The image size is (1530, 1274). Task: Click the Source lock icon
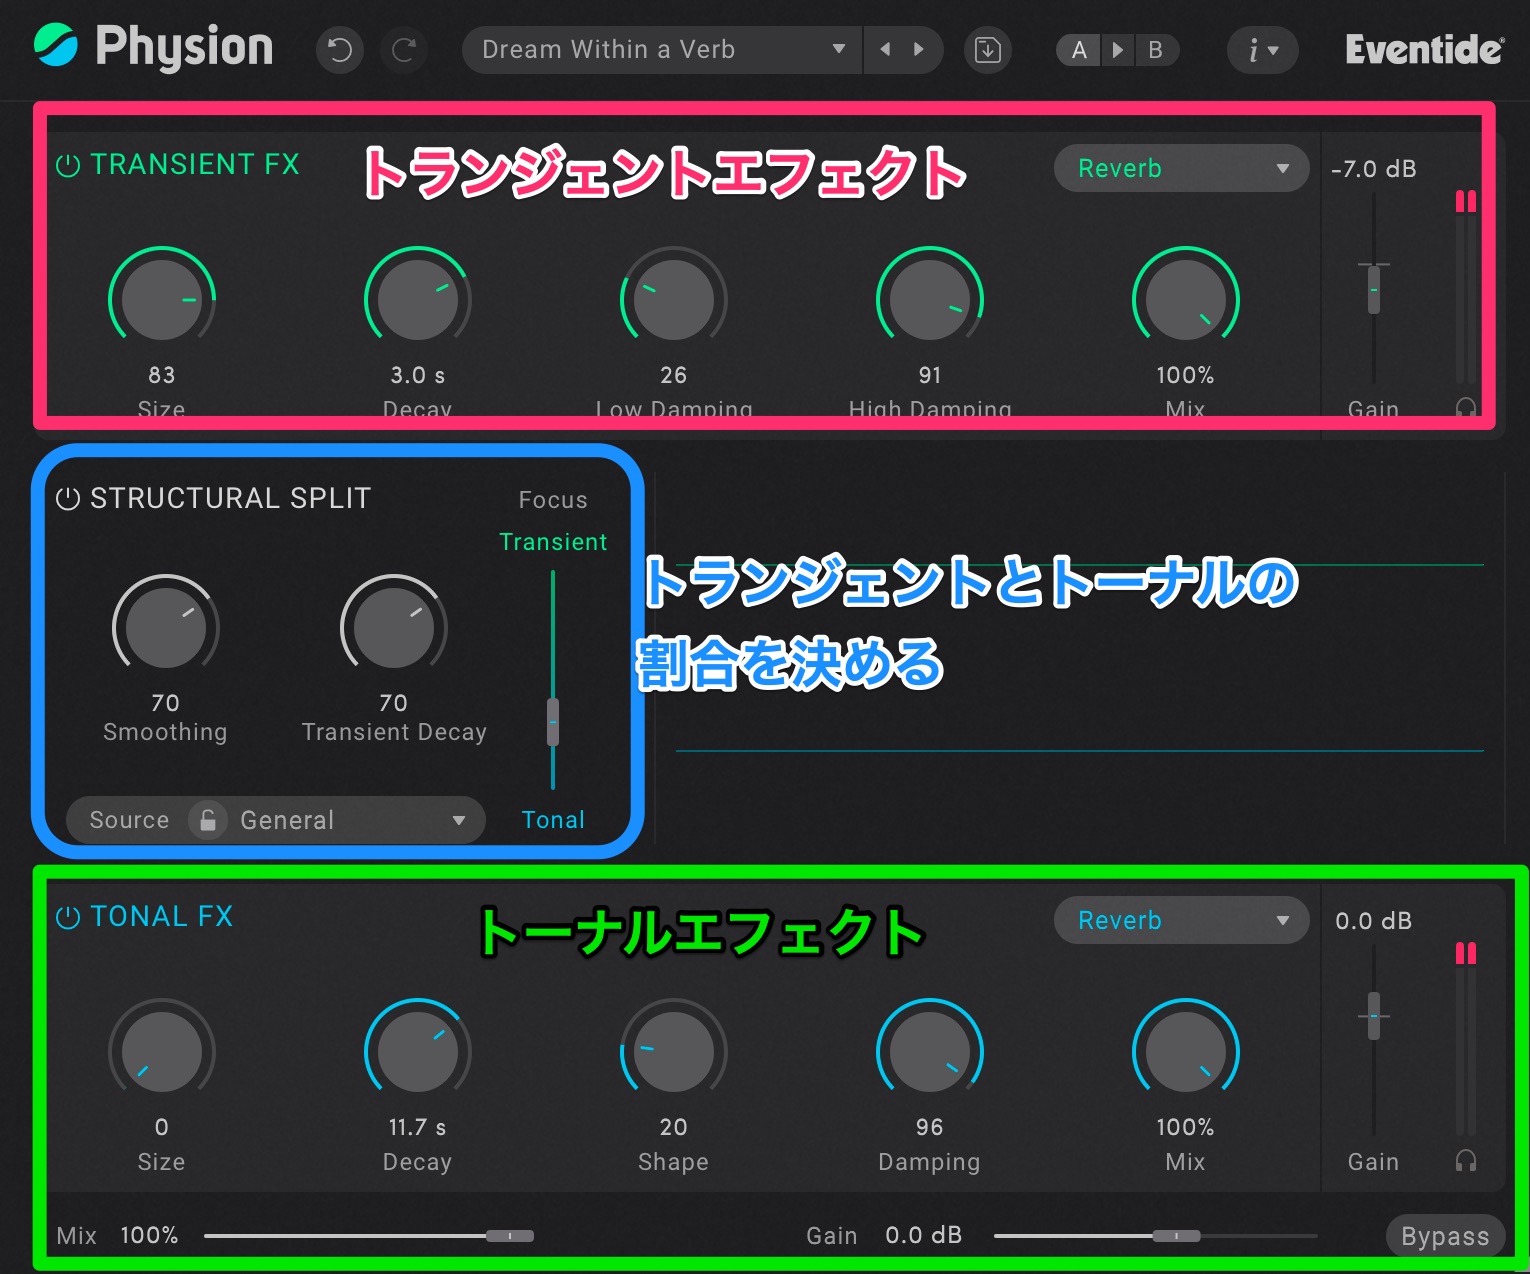(208, 820)
